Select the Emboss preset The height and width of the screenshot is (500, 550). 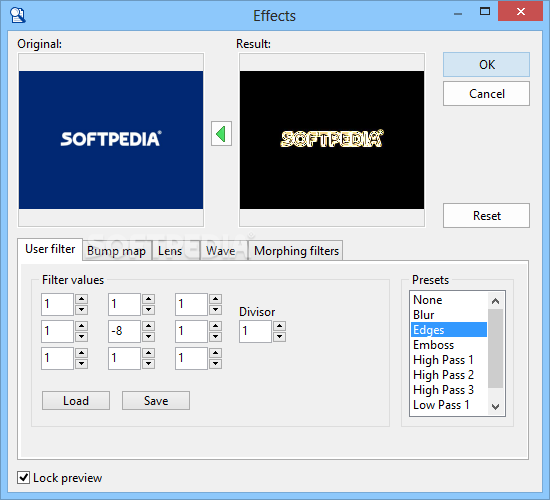[x=449, y=345]
